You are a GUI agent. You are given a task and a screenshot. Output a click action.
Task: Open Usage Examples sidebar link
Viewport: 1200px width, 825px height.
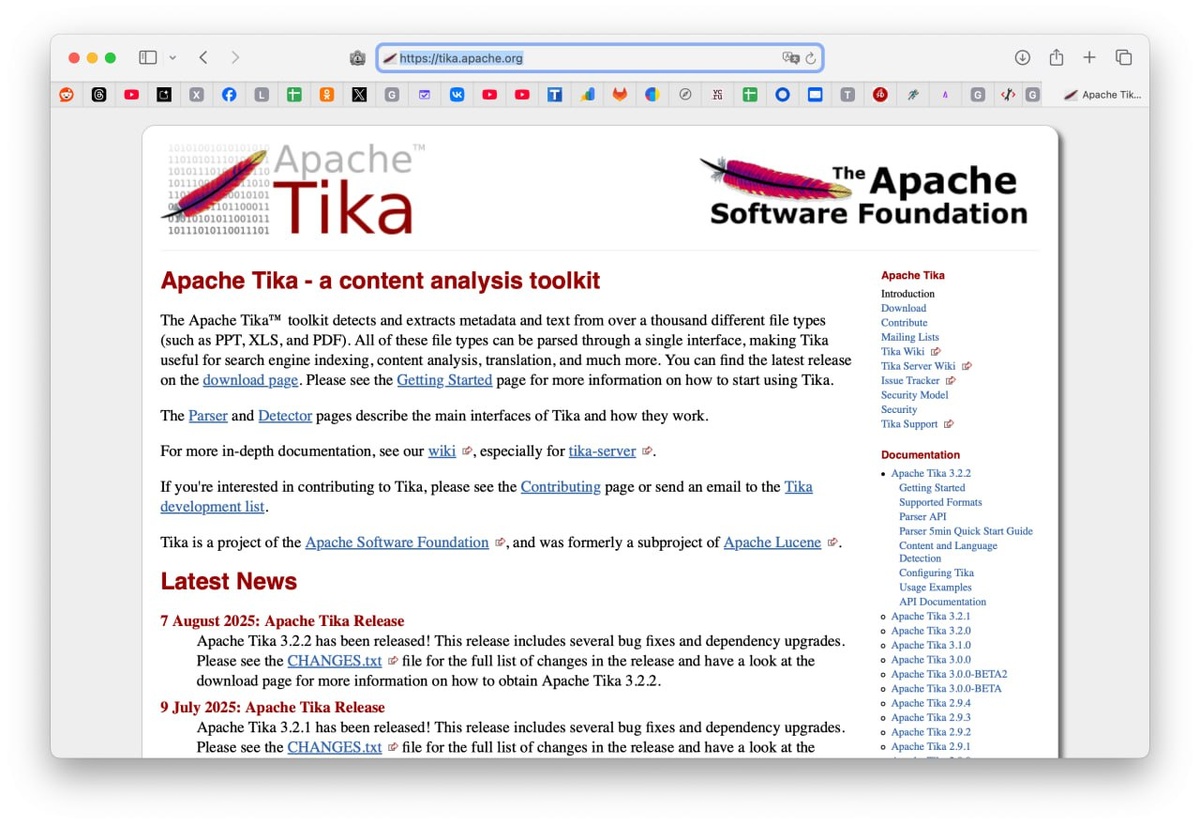click(935, 588)
